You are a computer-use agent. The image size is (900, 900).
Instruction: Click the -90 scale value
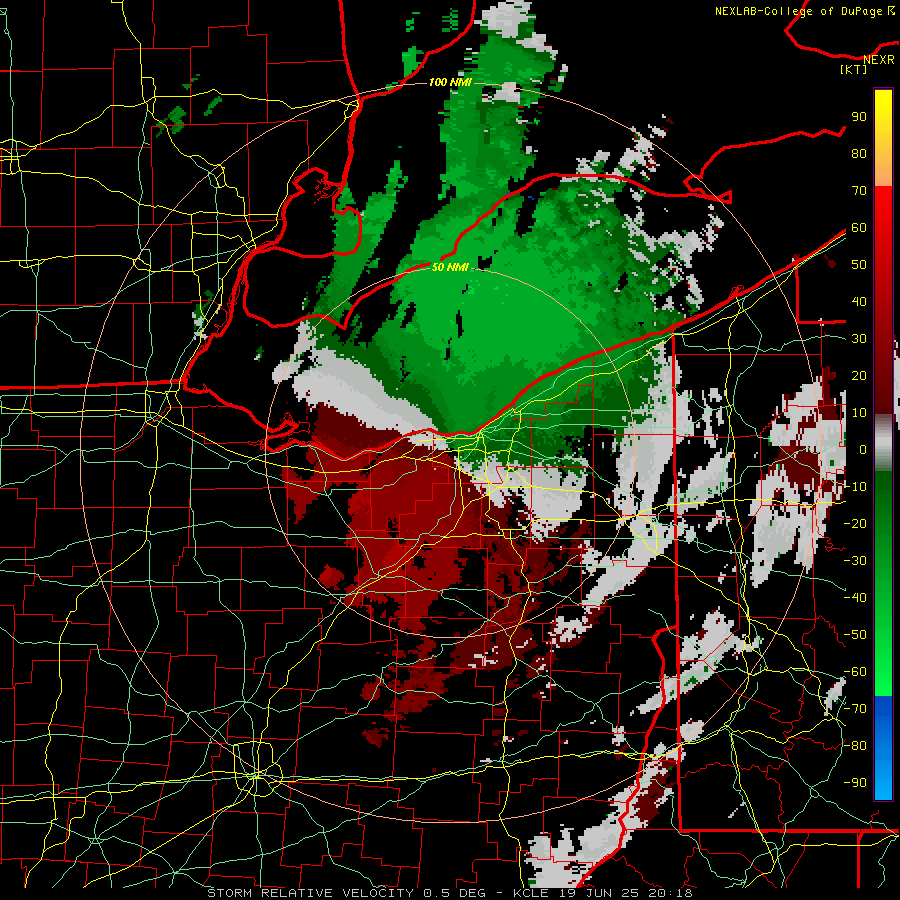pos(855,783)
